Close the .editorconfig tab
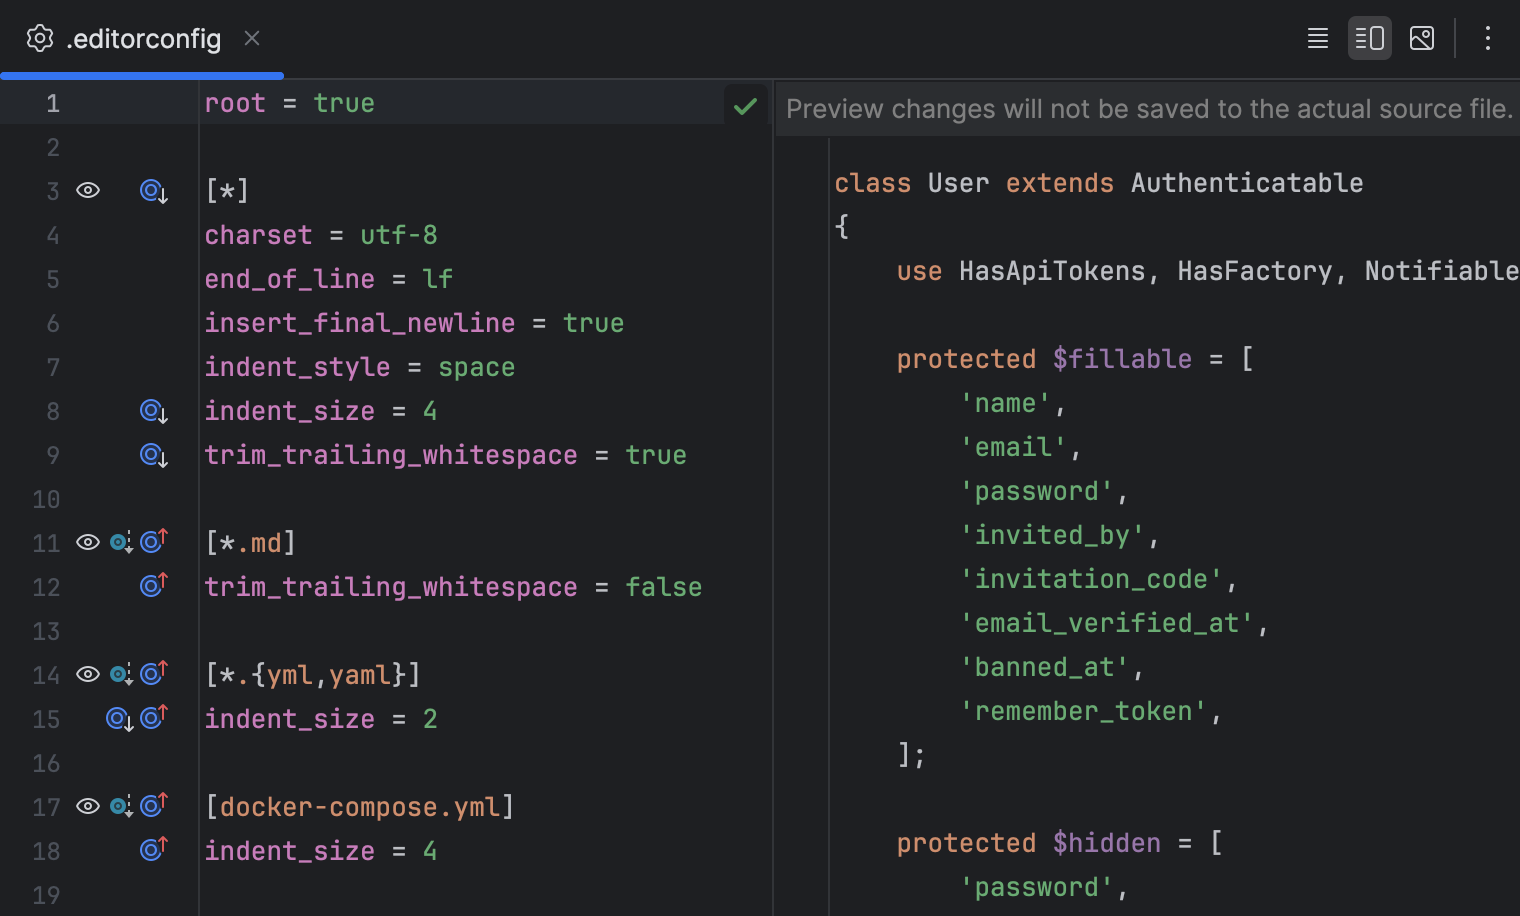This screenshot has height=916, width=1520. pos(252,38)
